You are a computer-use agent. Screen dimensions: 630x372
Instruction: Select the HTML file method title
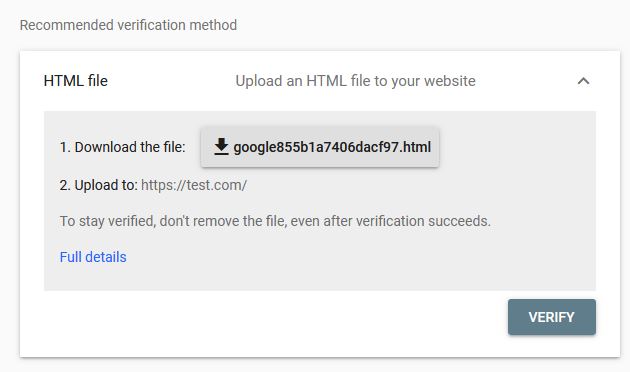pyautogui.click(x=76, y=81)
